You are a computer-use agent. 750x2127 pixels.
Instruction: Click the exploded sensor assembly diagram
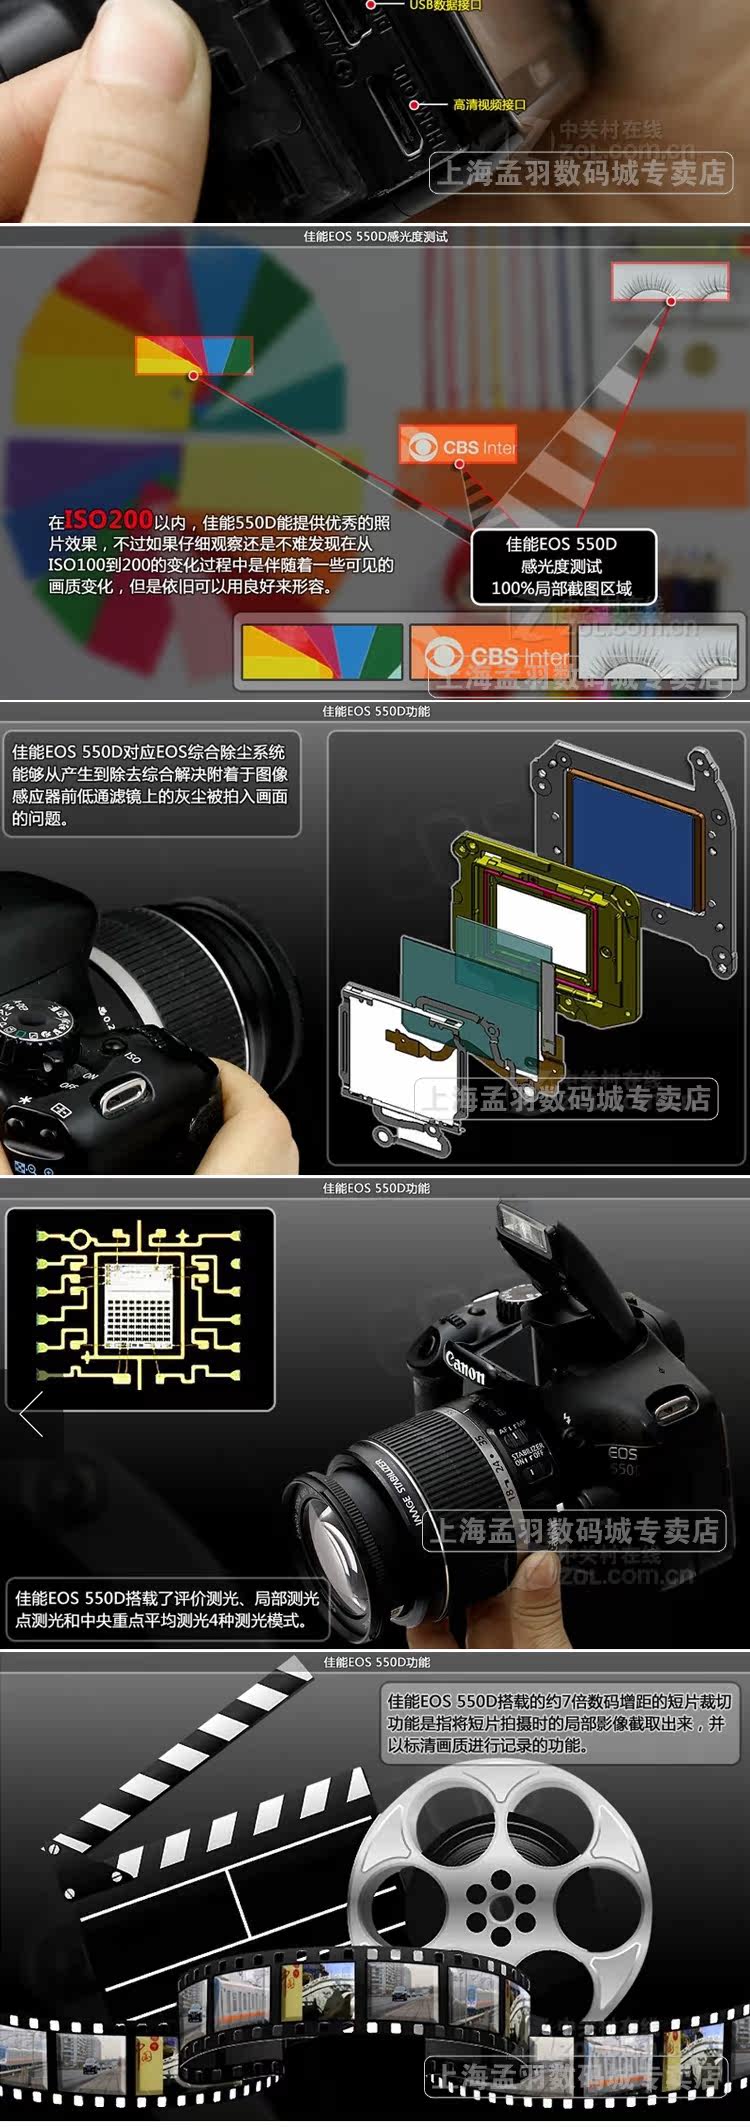pos(537,949)
